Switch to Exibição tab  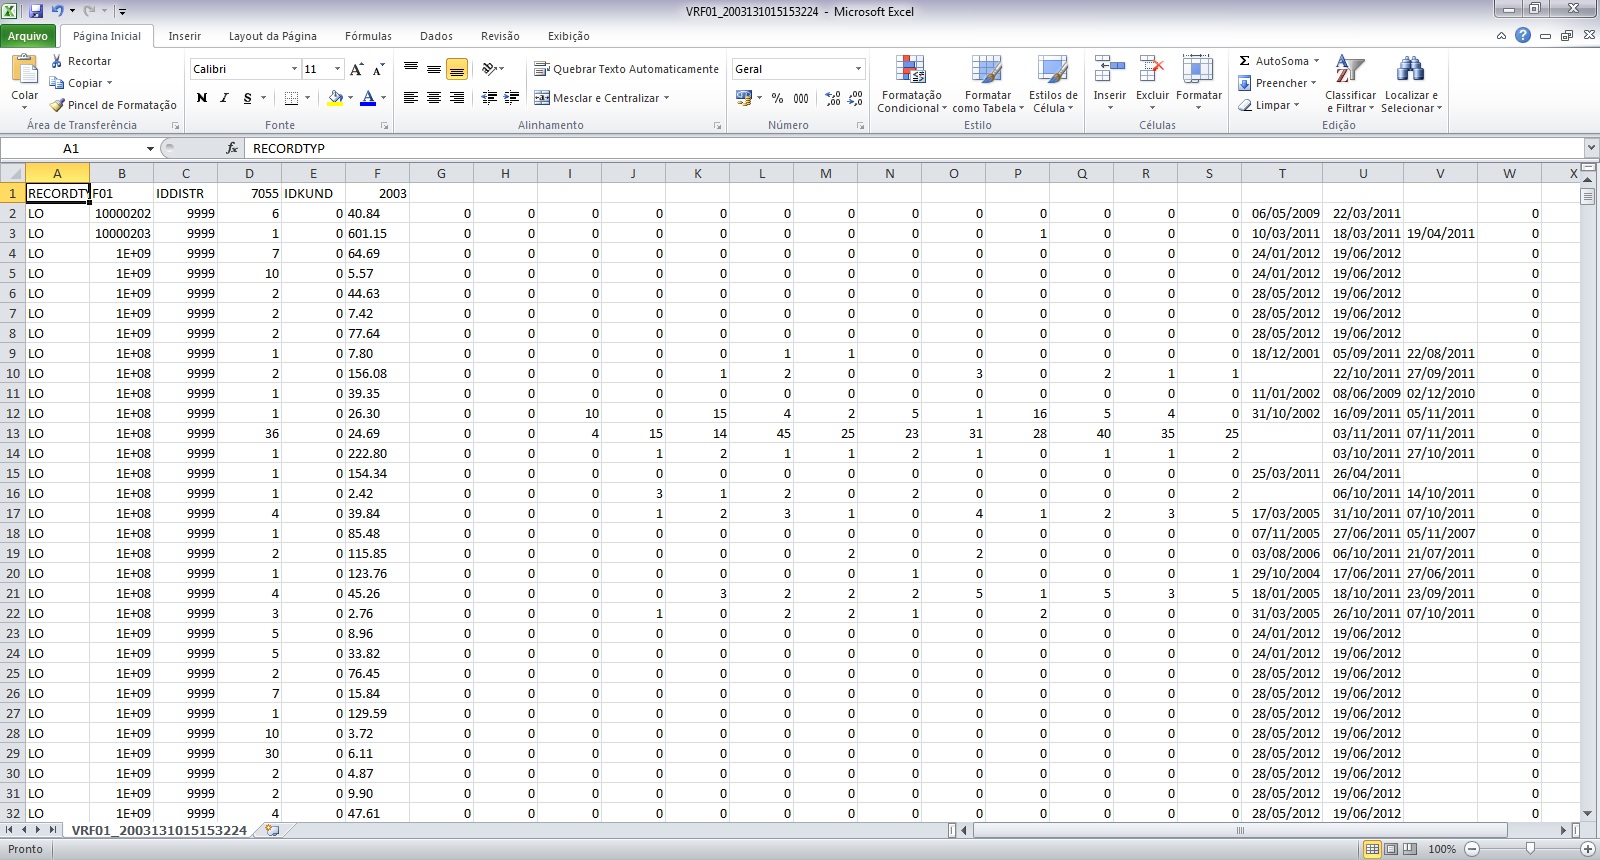(569, 36)
